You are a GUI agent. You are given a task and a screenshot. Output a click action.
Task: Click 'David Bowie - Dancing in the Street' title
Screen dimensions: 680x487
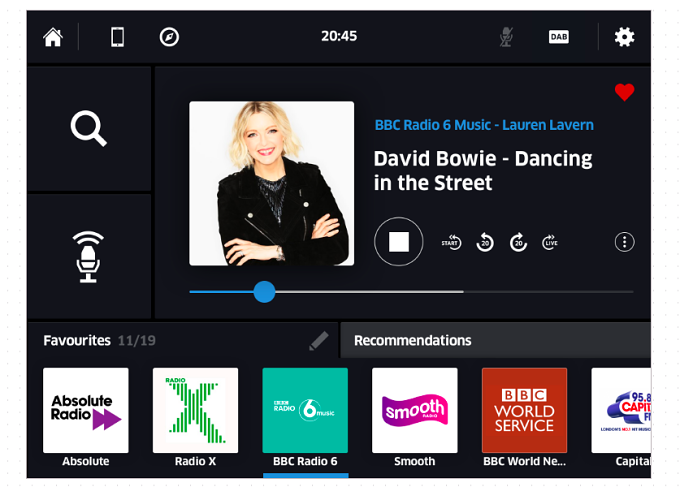pos(483,170)
